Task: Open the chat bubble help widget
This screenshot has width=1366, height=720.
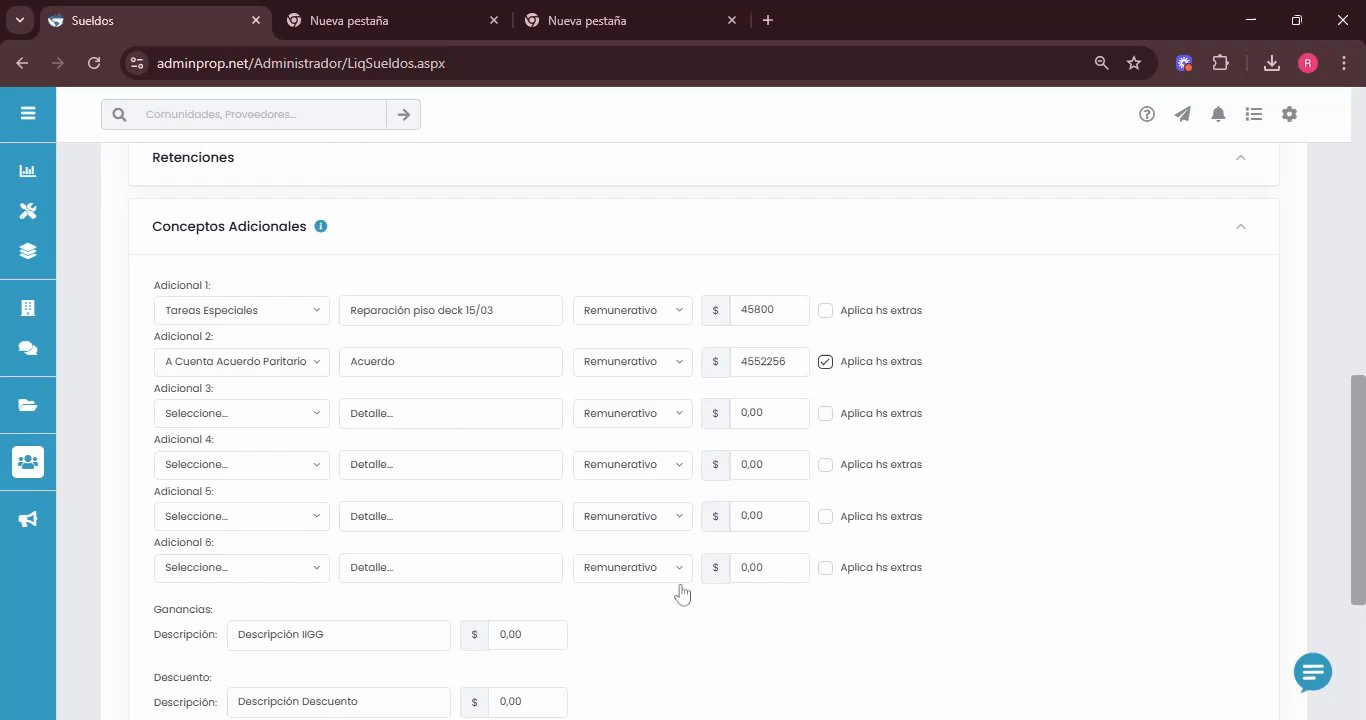Action: [1313, 673]
